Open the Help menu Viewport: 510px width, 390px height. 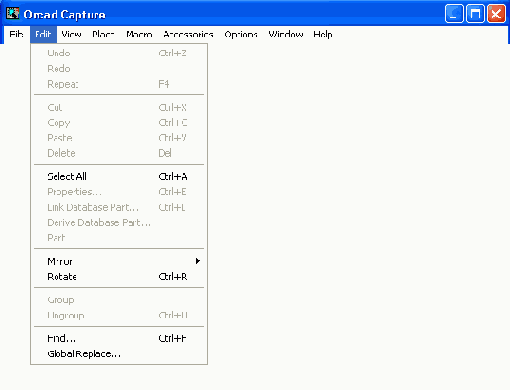point(323,34)
